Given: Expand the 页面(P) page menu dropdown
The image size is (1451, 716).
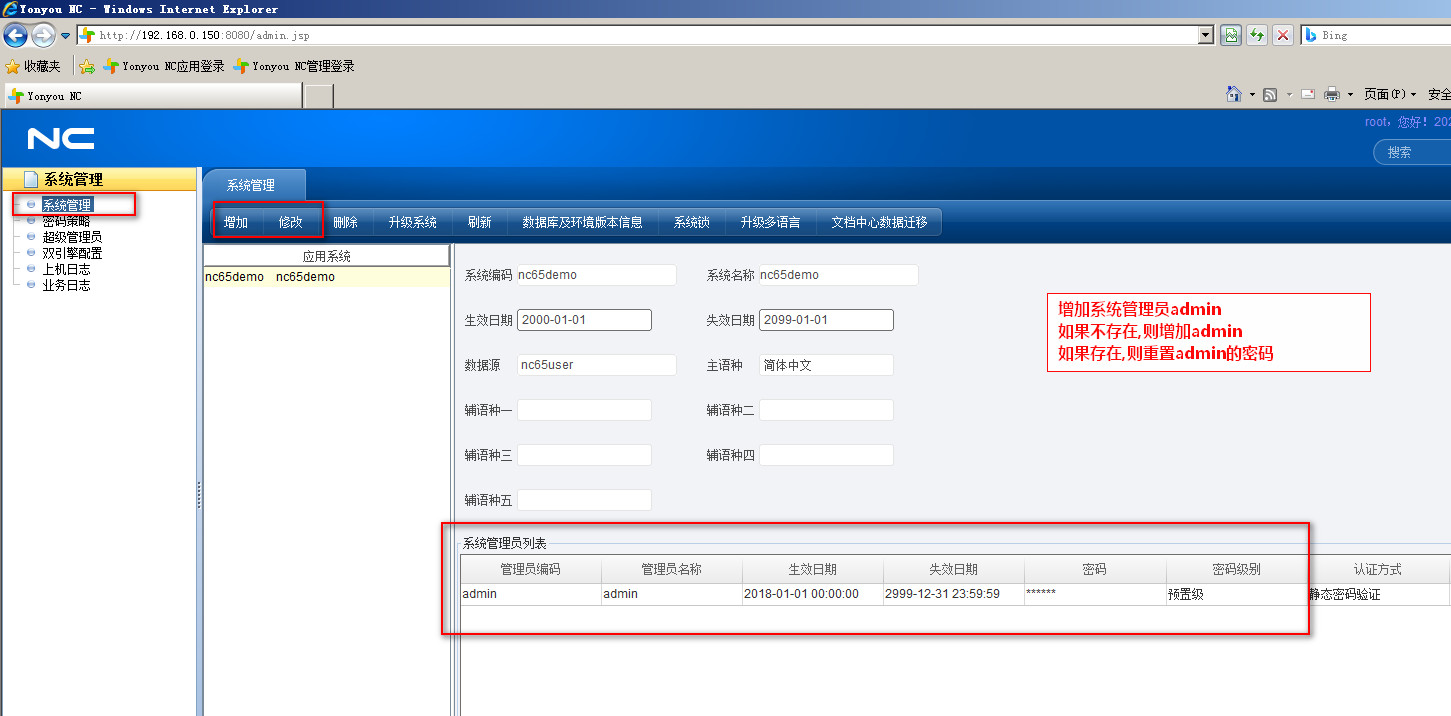Looking at the screenshot, I should click(1390, 94).
